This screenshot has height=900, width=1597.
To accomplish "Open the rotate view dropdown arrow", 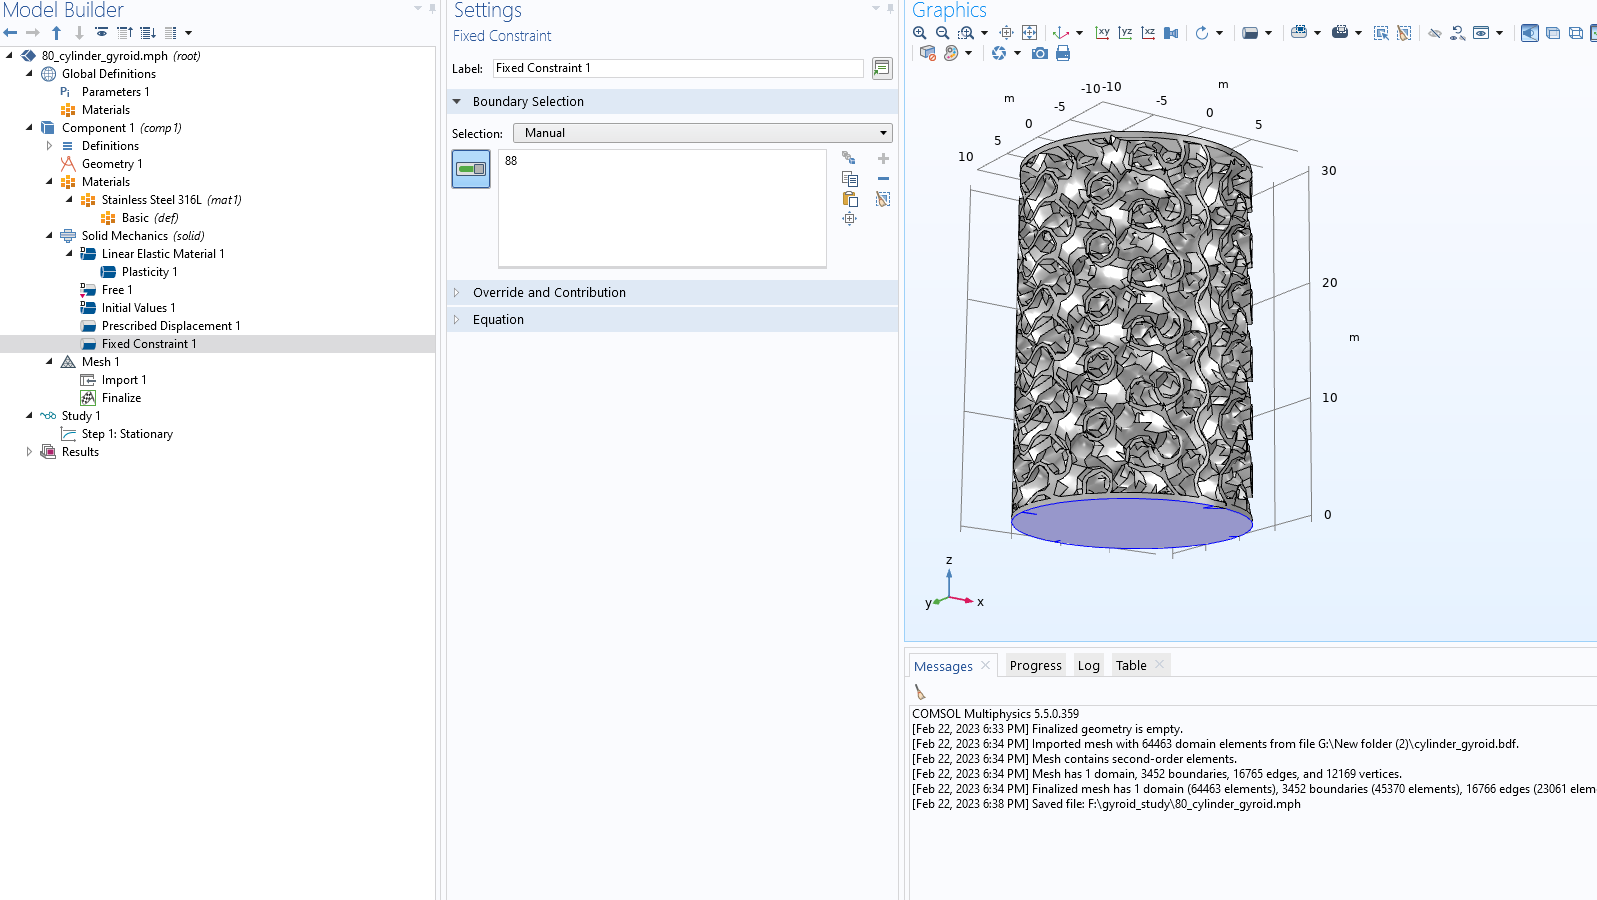I will (x=1219, y=33).
